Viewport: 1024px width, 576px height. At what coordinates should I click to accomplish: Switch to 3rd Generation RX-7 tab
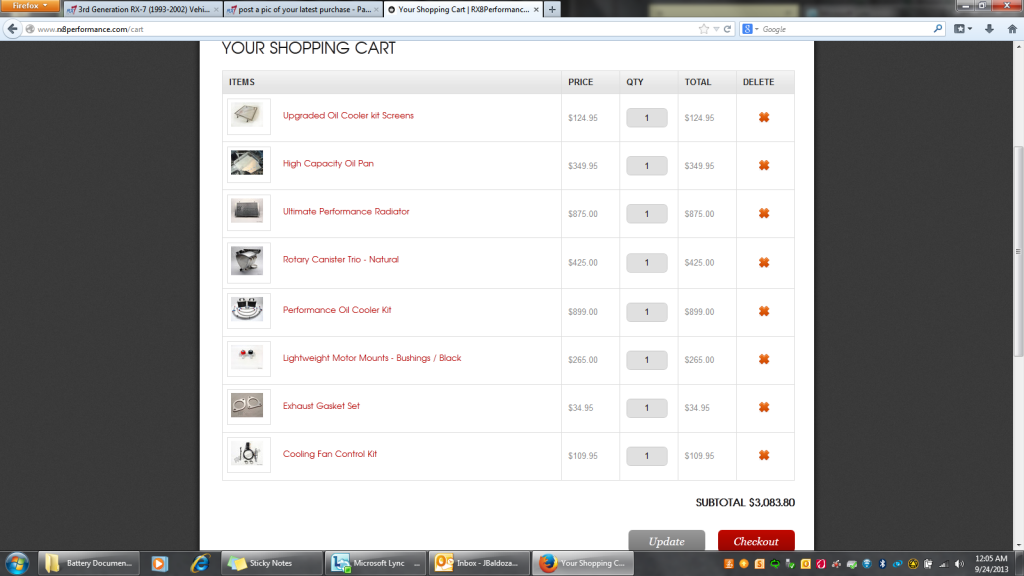click(x=142, y=9)
